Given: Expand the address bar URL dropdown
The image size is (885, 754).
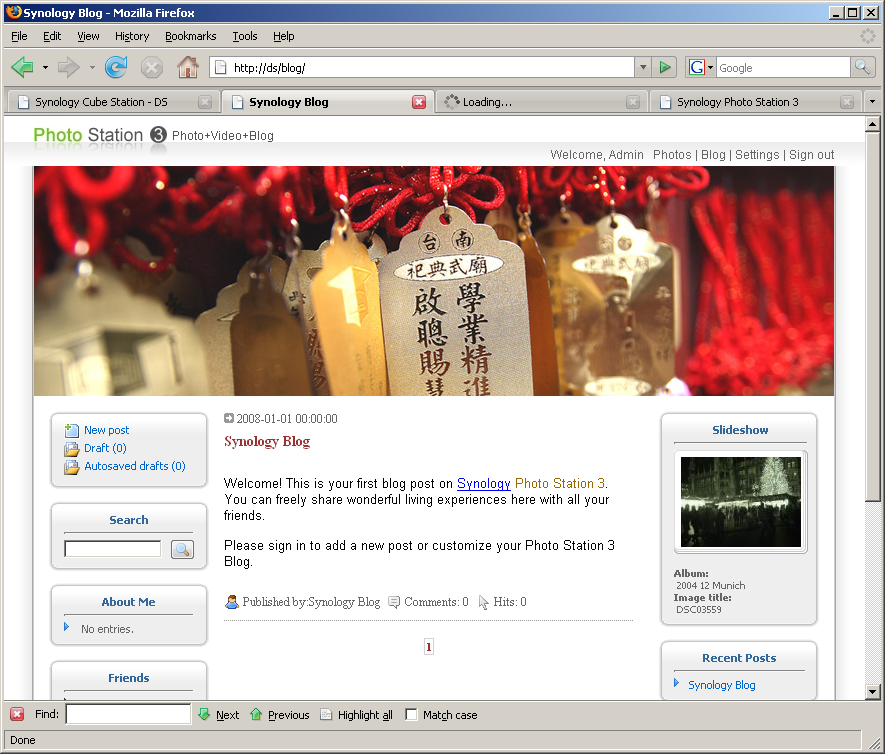Looking at the screenshot, I should (643, 68).
